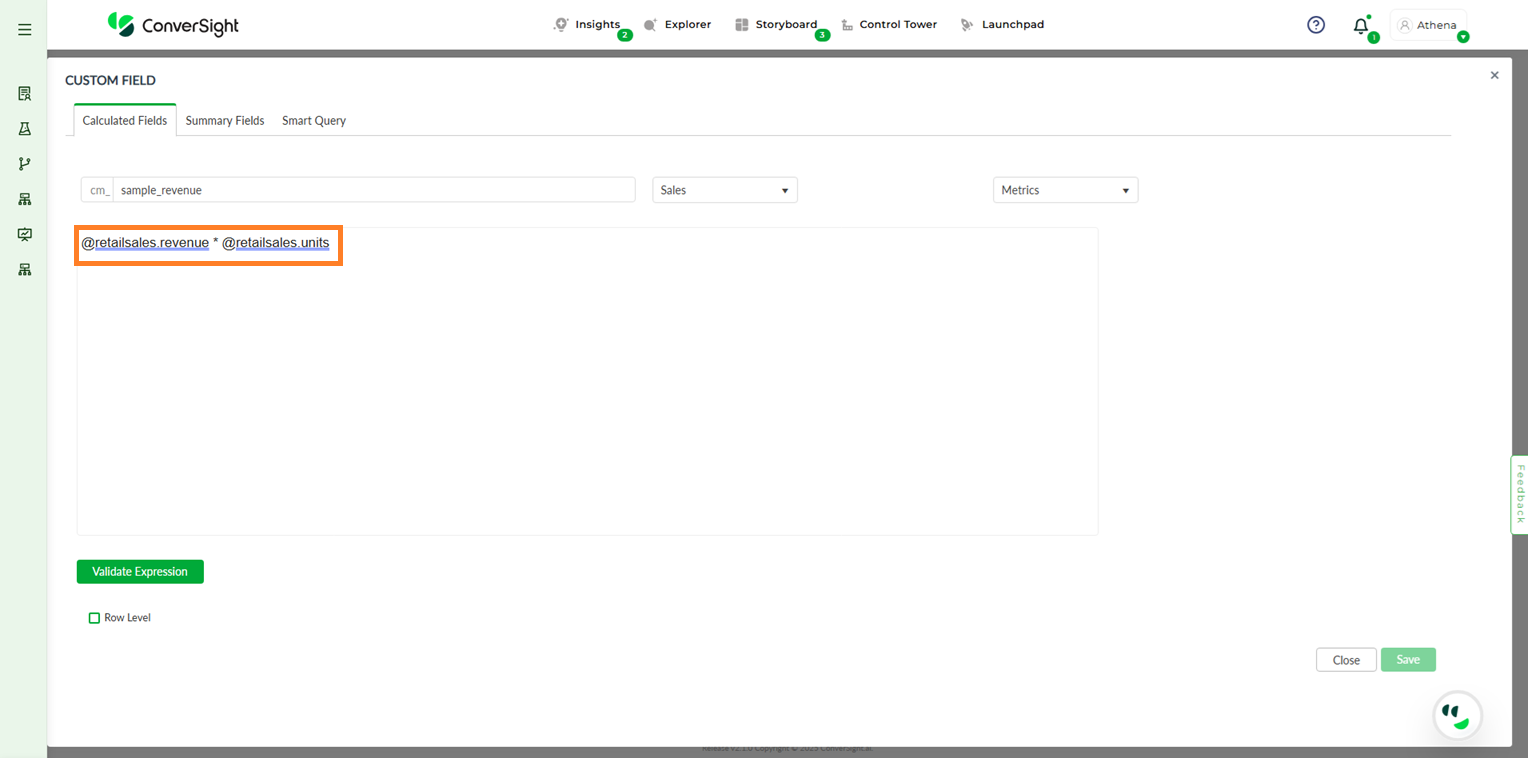This screenshot has height=758, width=1528.
Task: Click the sidebar presentation board icon
Action: tap(25, 234)
